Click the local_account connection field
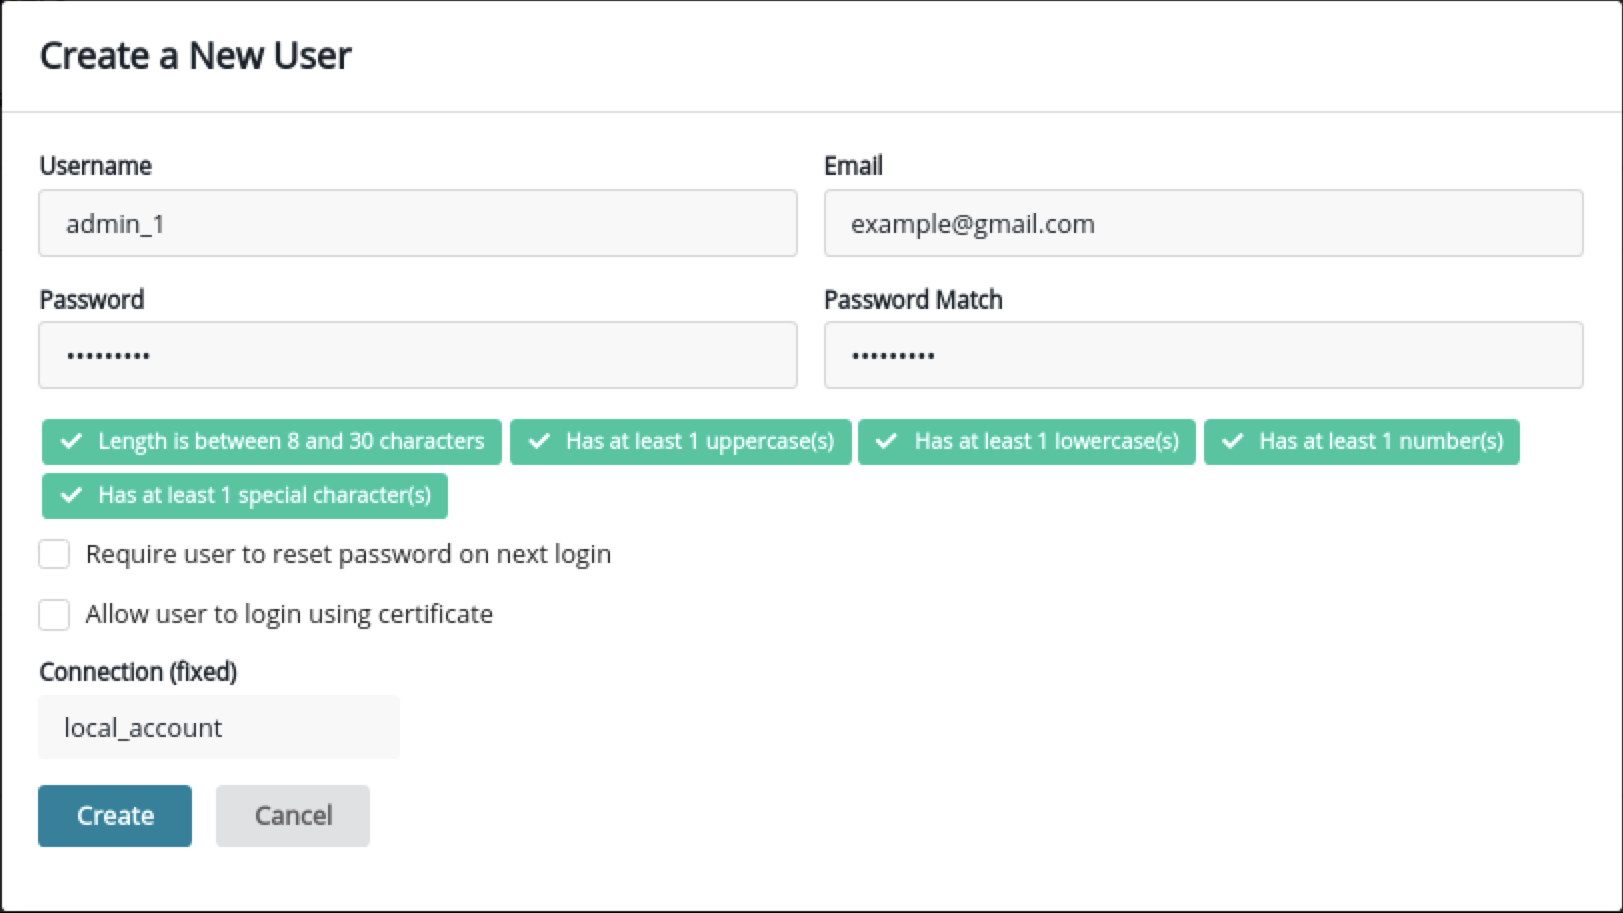The width and height of the screenshot is (1623, 913). point(218,727)
